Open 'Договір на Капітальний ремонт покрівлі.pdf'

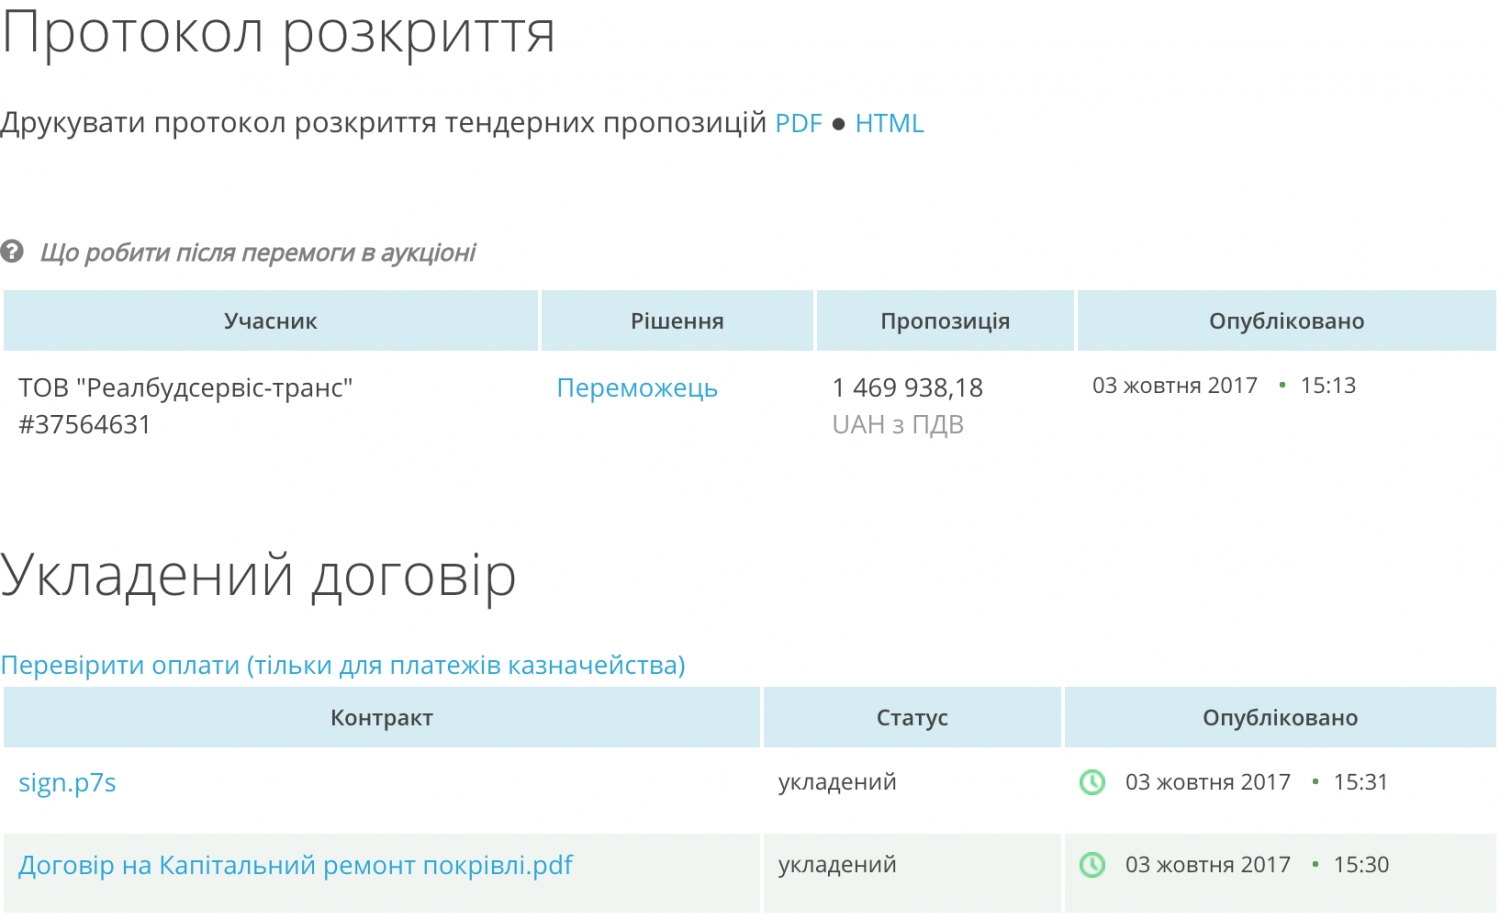click(x=295, y=865)
